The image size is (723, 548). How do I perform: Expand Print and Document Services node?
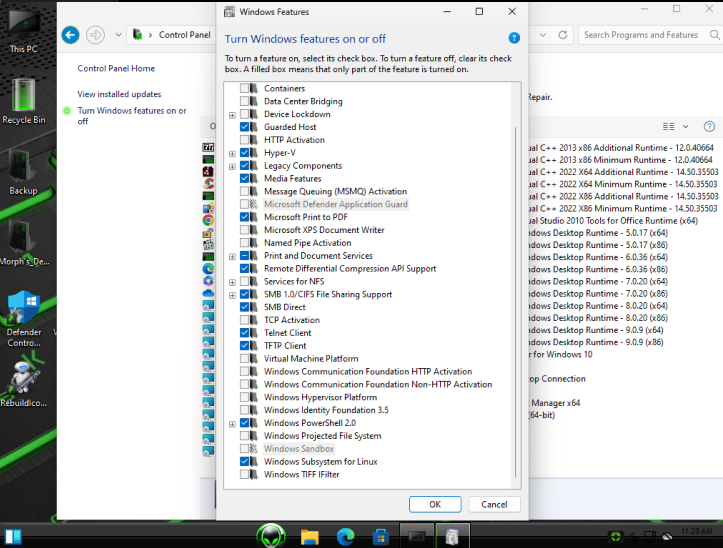tap(232, 256)
